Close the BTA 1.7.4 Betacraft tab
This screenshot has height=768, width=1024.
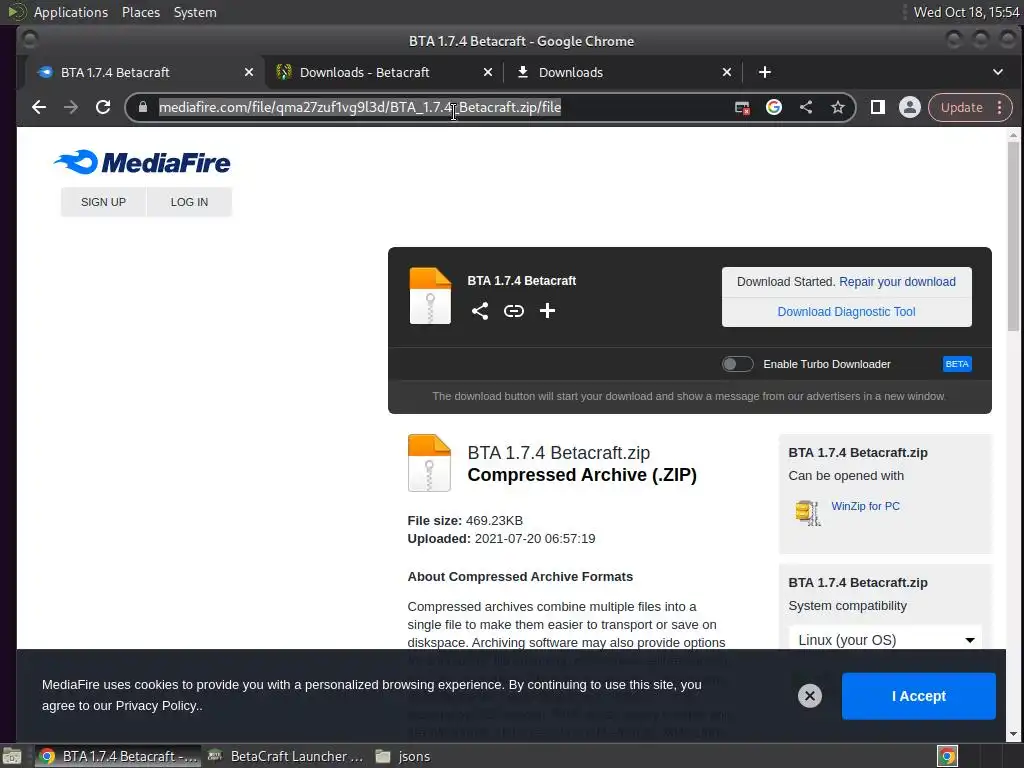tap(249, 72)
